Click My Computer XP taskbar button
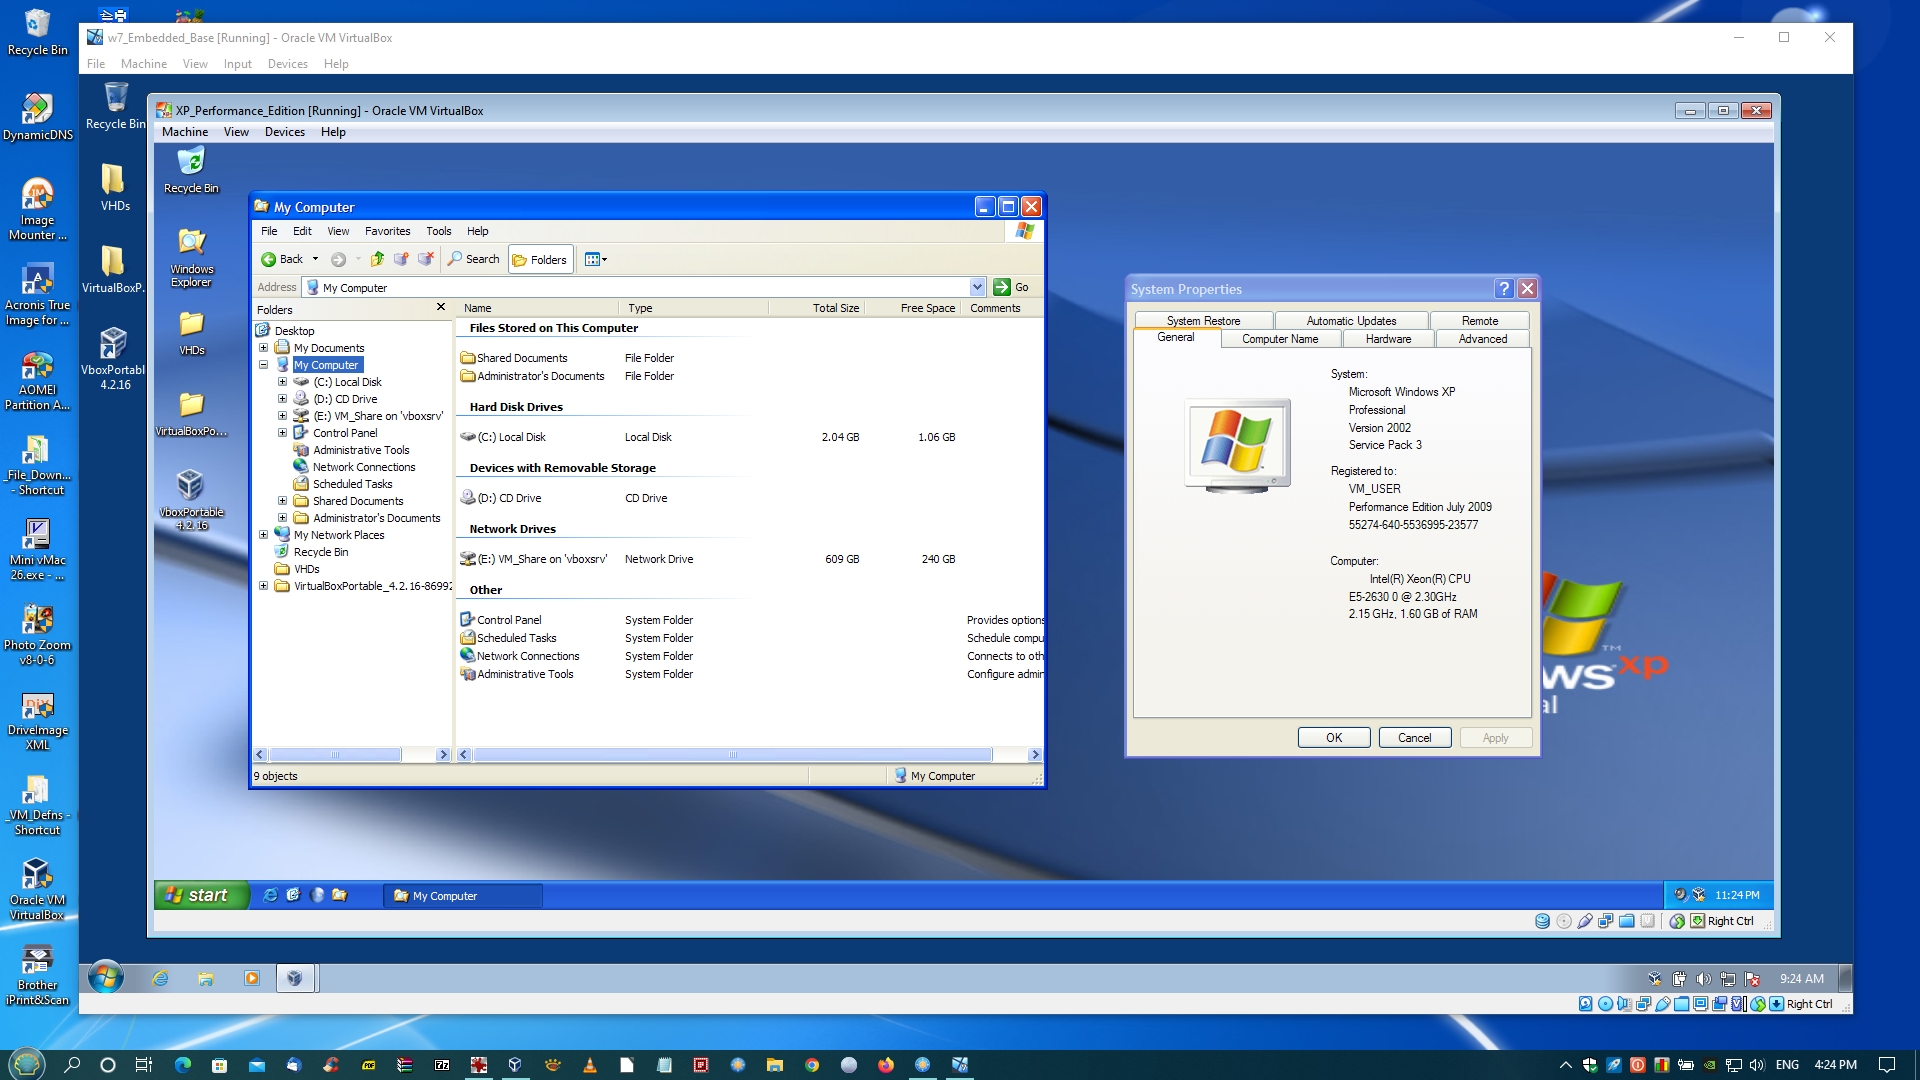The height and width of the screenshot is (1080, 1920). tap(463, 896)
